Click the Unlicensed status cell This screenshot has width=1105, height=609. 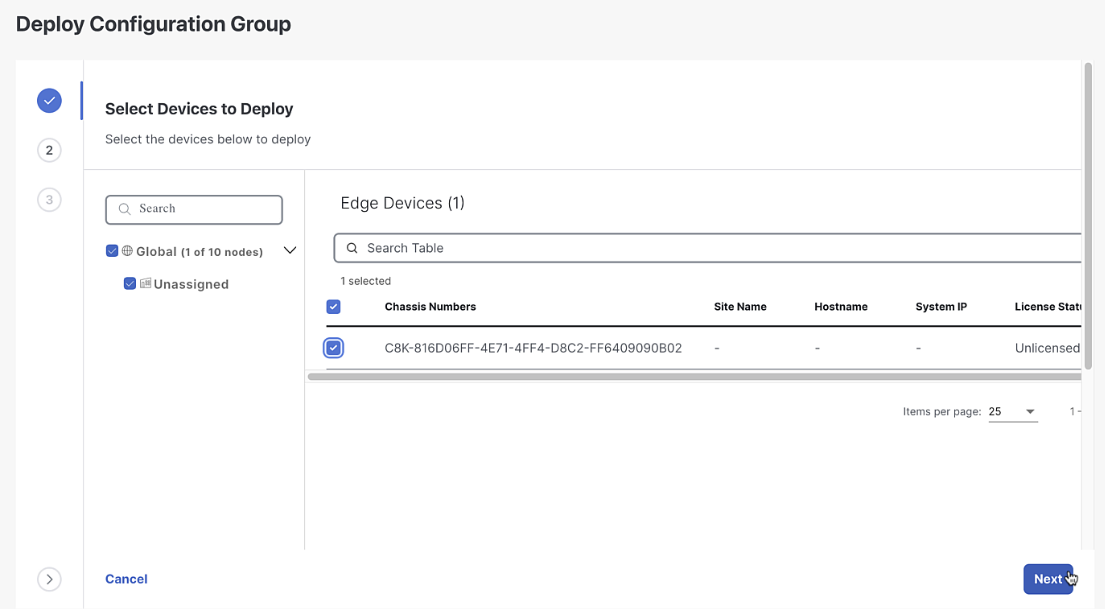click(1047, 348)
